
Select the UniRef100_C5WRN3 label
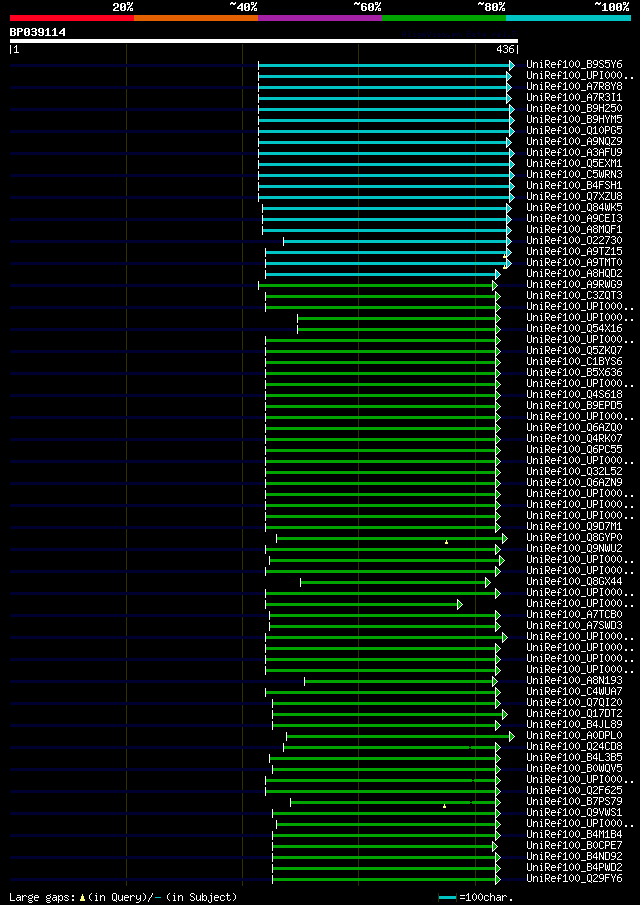click(x=574, y=174)
